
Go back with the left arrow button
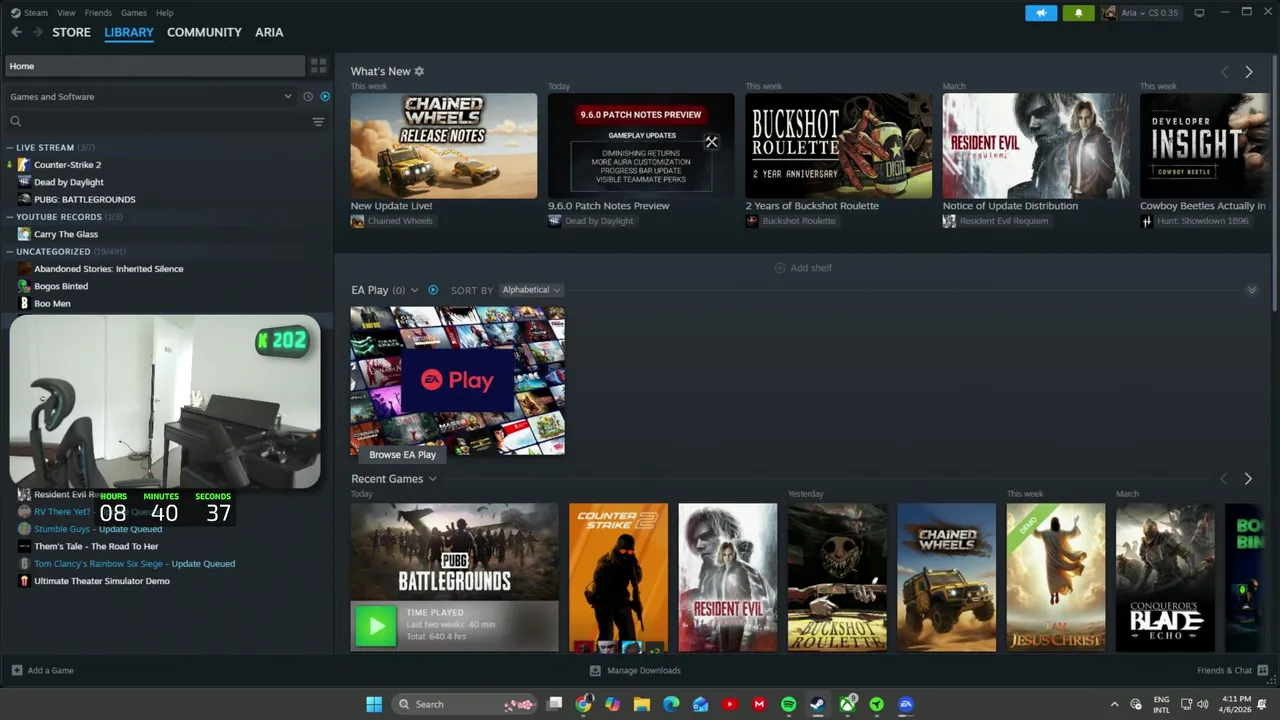click(x=16, y=32)
